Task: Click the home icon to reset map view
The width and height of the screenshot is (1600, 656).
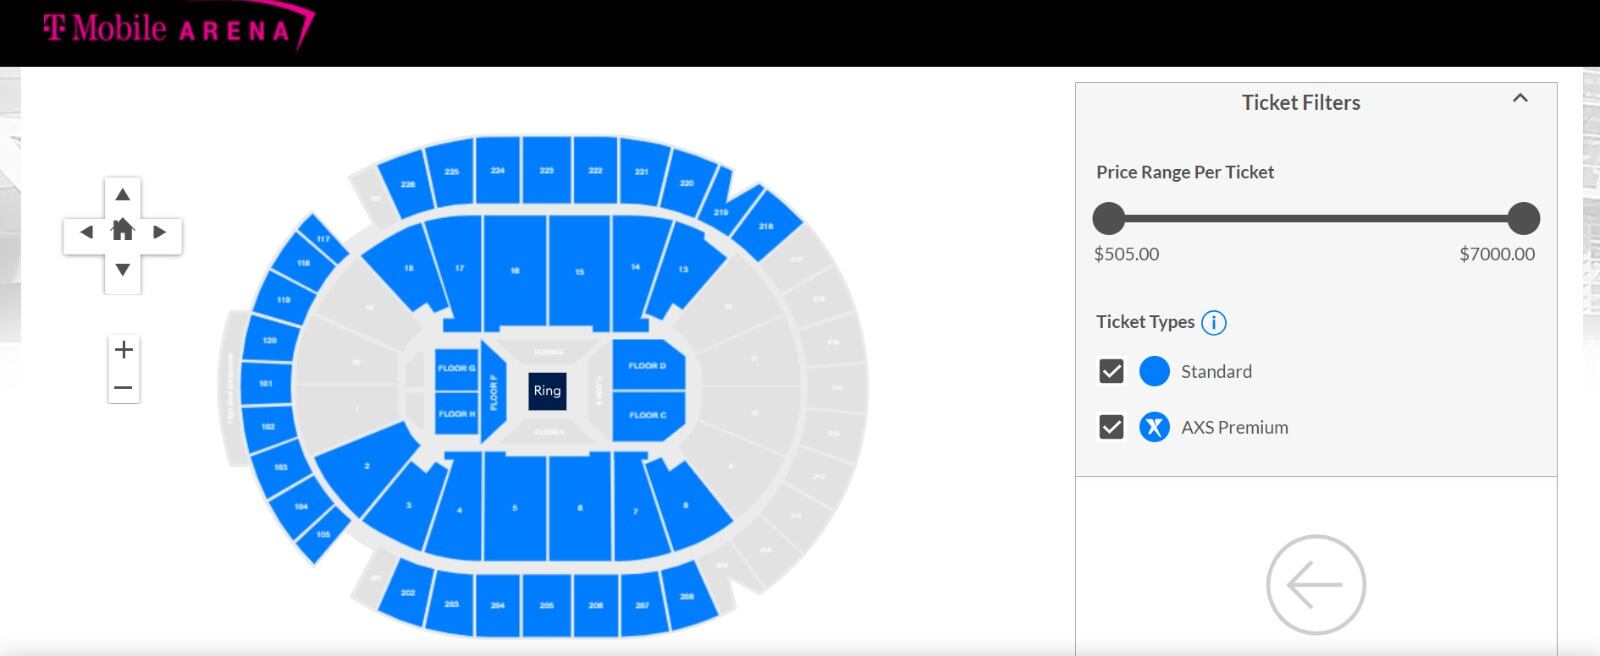Action: [x=123, y=232]
